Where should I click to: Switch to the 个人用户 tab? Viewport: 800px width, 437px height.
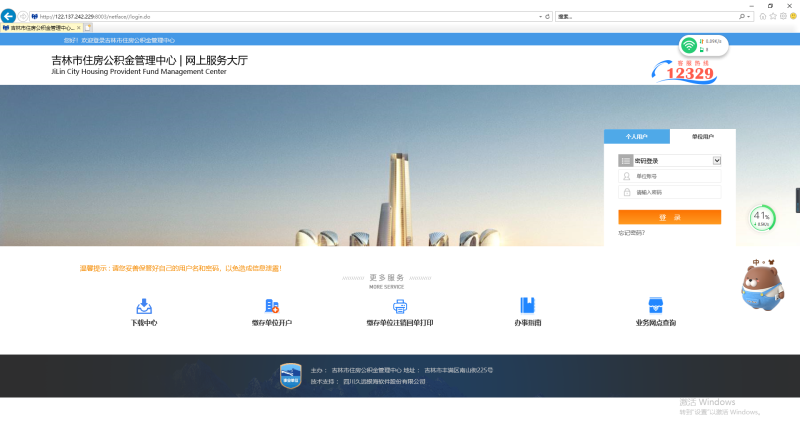[x=636, y=136]
